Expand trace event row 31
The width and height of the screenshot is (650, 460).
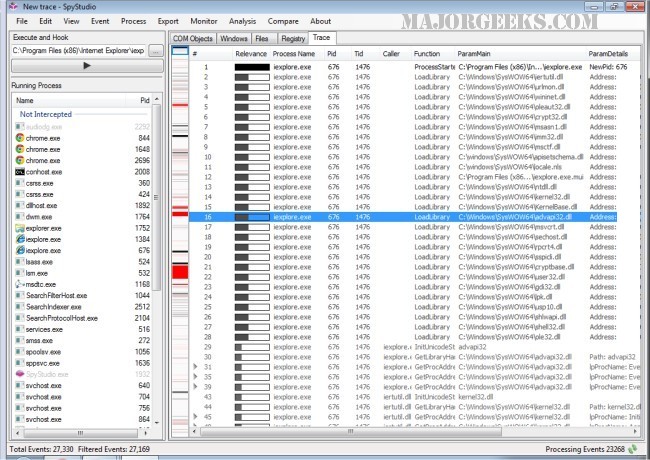coord(196,367)
